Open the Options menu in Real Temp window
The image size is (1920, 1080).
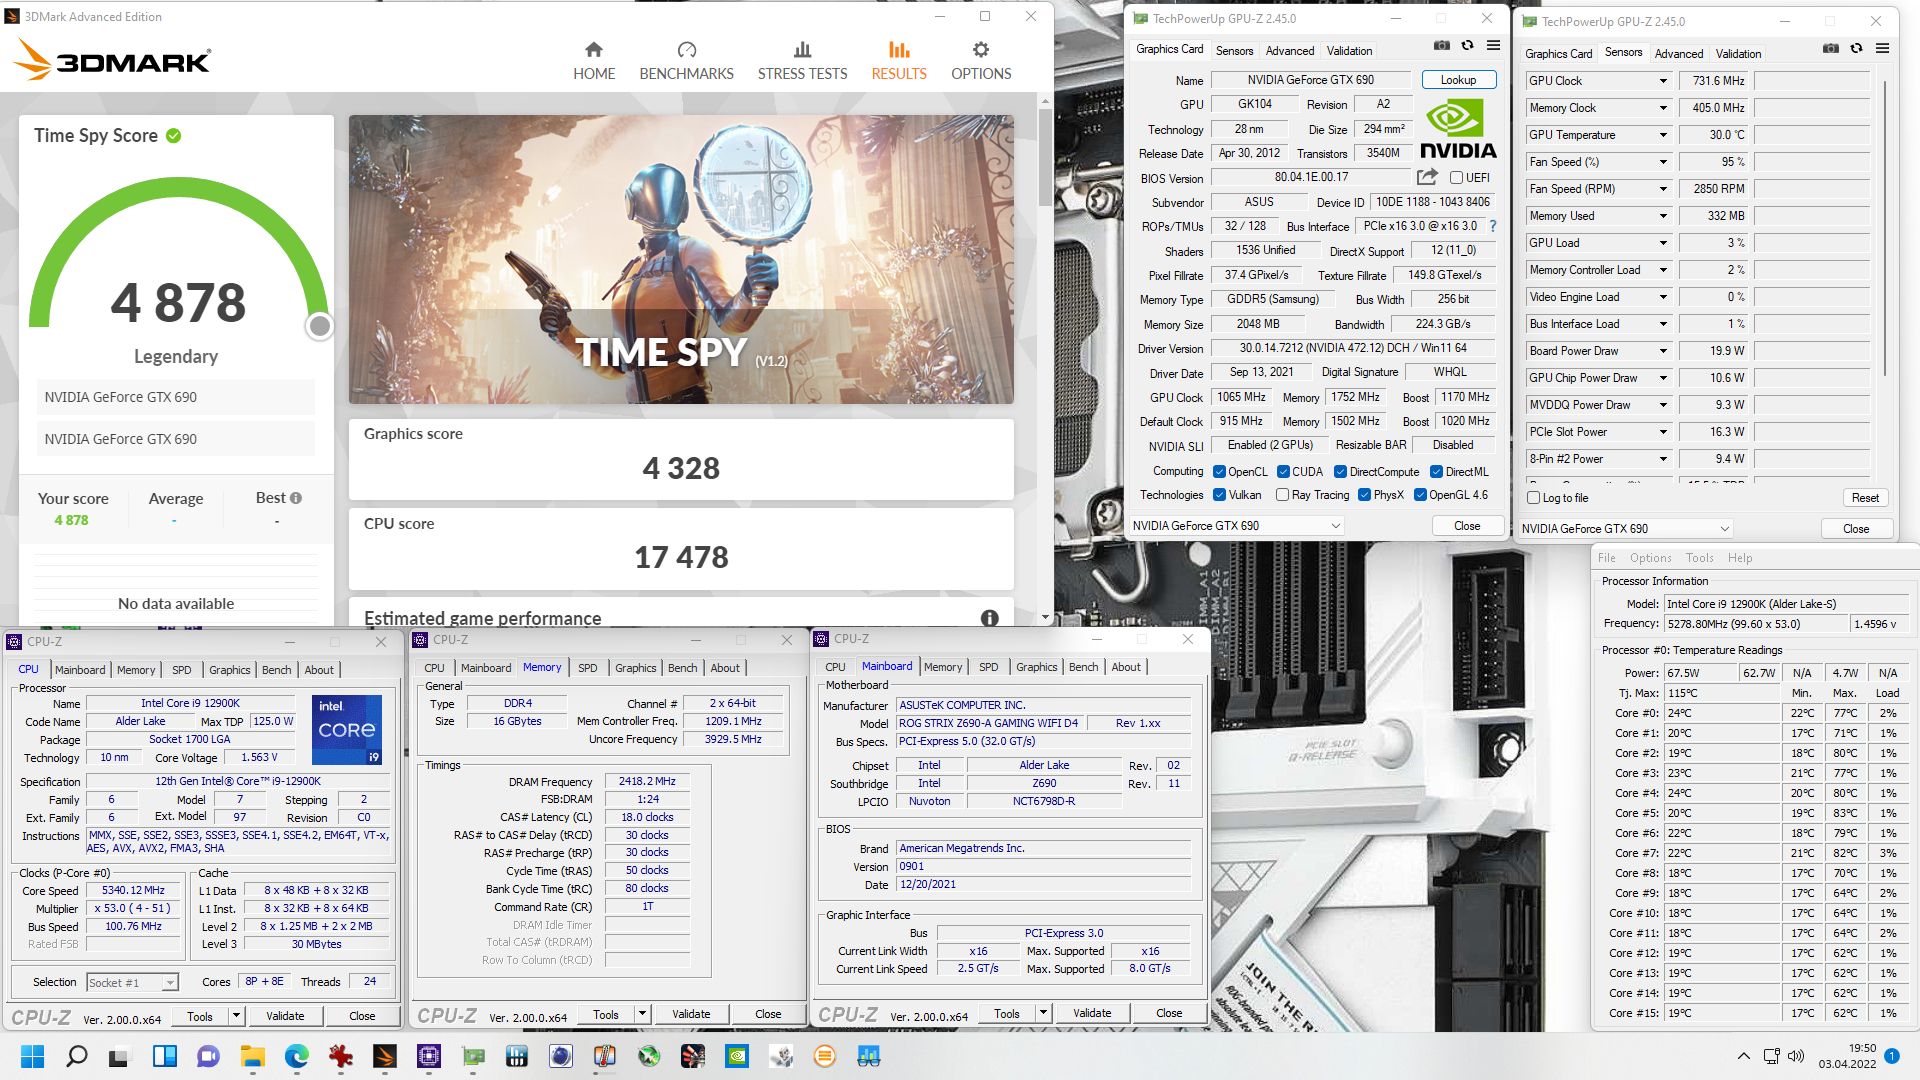point(1650,558)
